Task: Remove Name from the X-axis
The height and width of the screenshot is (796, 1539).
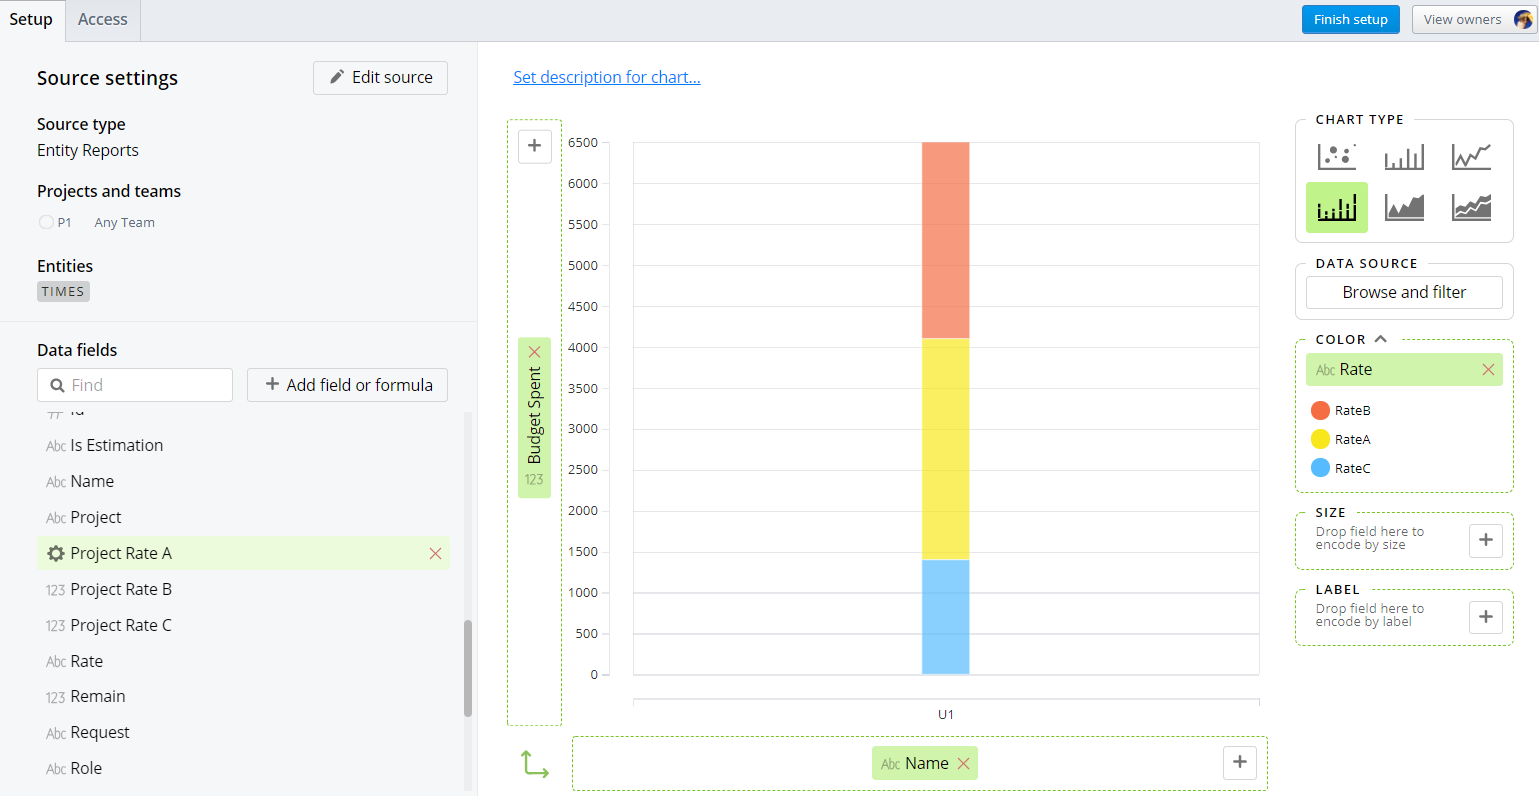Action: click(963, 763)
